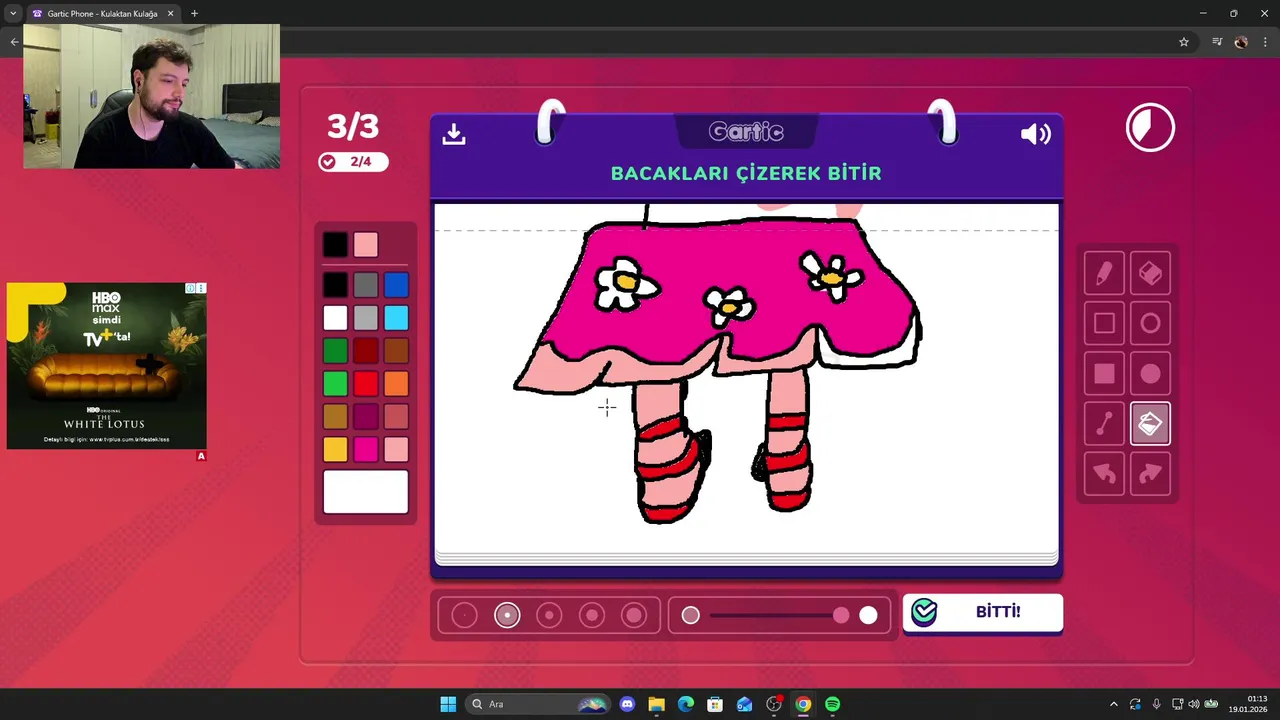Download the drawing with the download icon
Screen dimensions: 1280x720
(454, 134)
